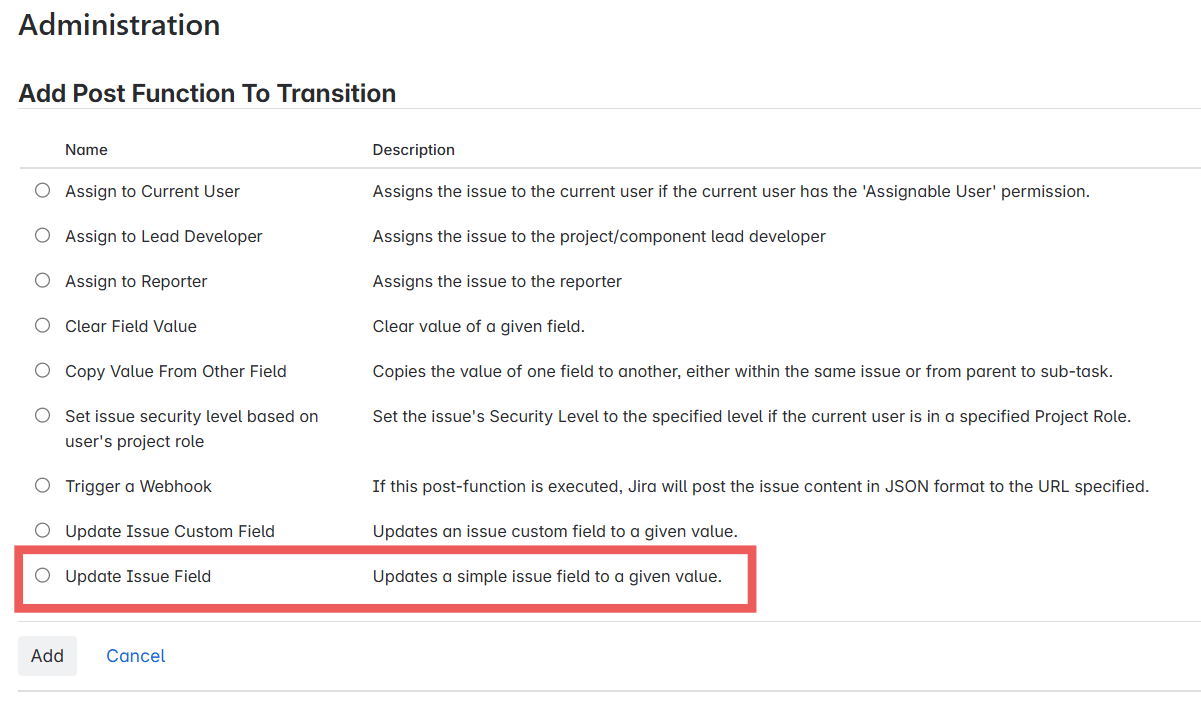Click the Add Post Function To Transition heading

(206, 93)
